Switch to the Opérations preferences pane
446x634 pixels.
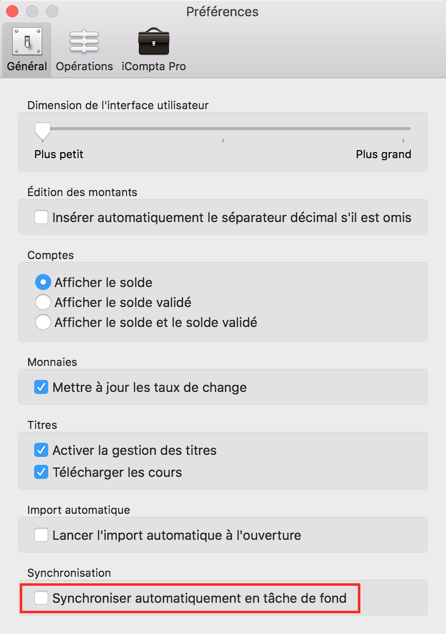(84, 50)
